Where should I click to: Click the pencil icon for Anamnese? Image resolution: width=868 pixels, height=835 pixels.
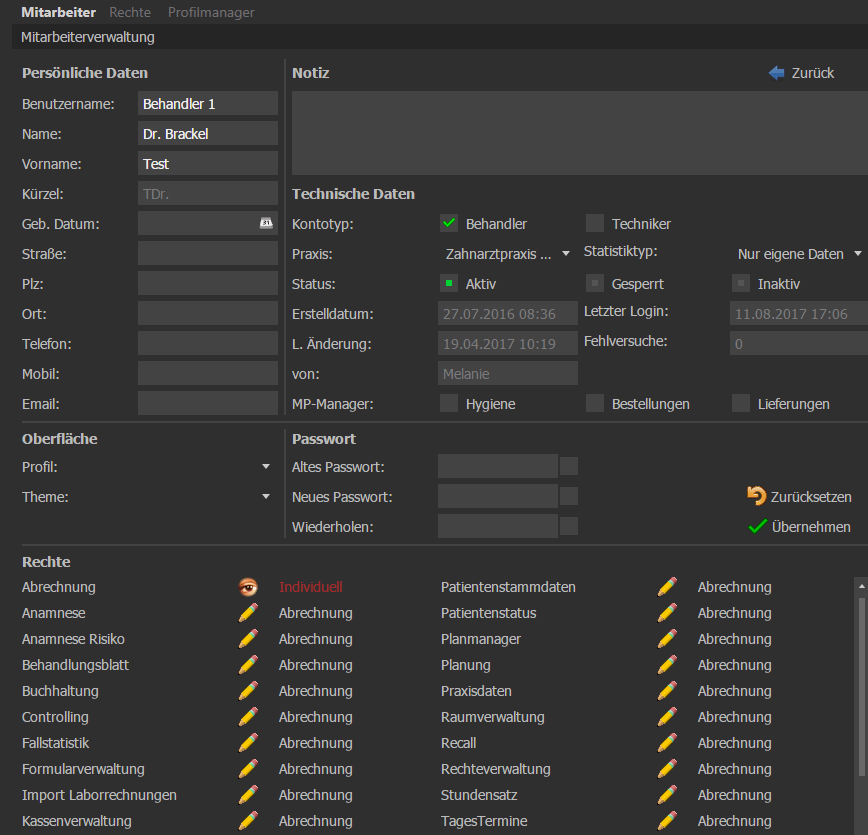click(x=248, y=613)
